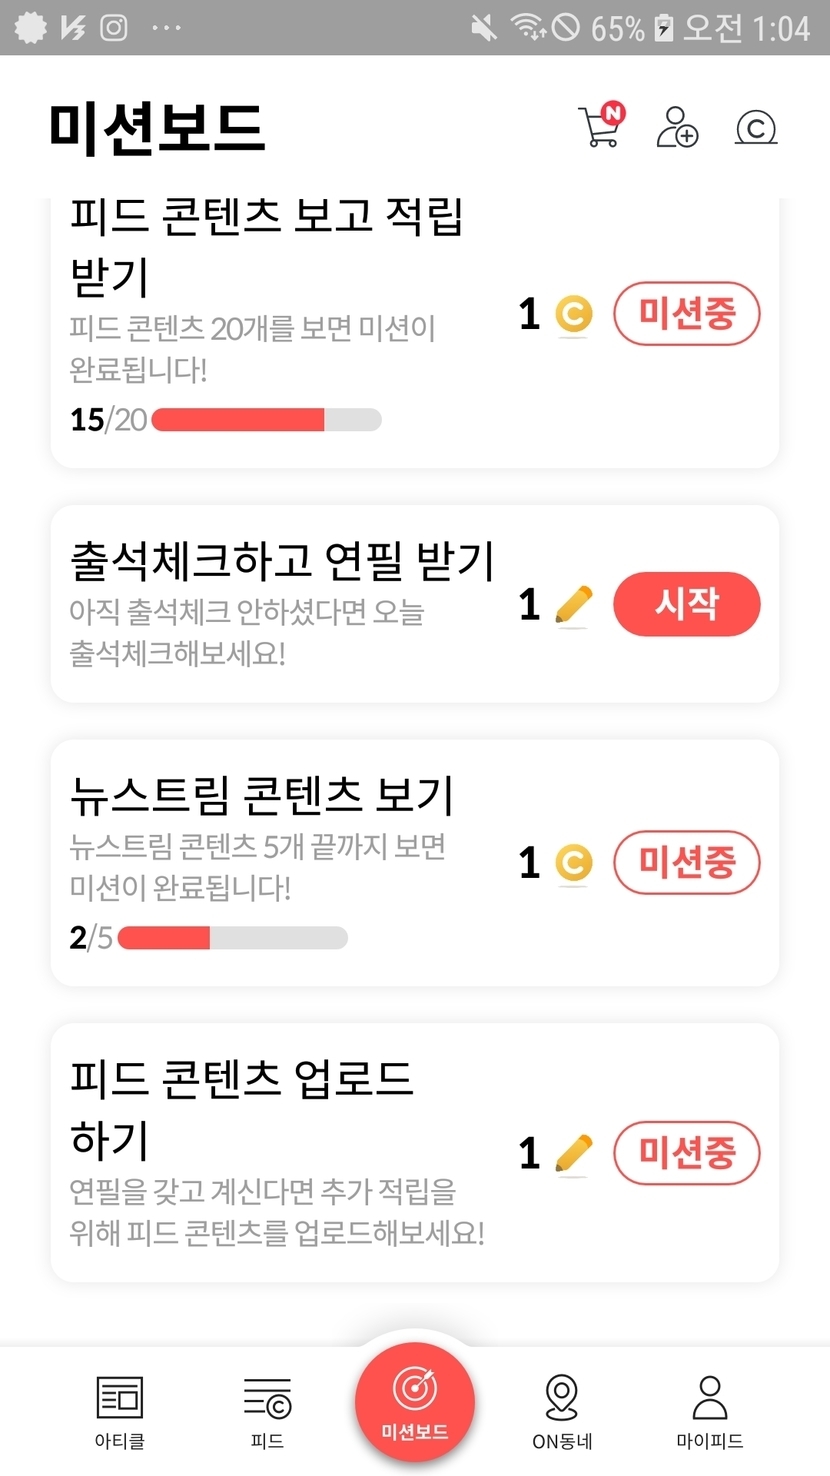The width and height of the screenshot is (830, 1476).
Task: Tap 미션중 button for 피드 콘텐츠 적립
Action: coord(687,314)
